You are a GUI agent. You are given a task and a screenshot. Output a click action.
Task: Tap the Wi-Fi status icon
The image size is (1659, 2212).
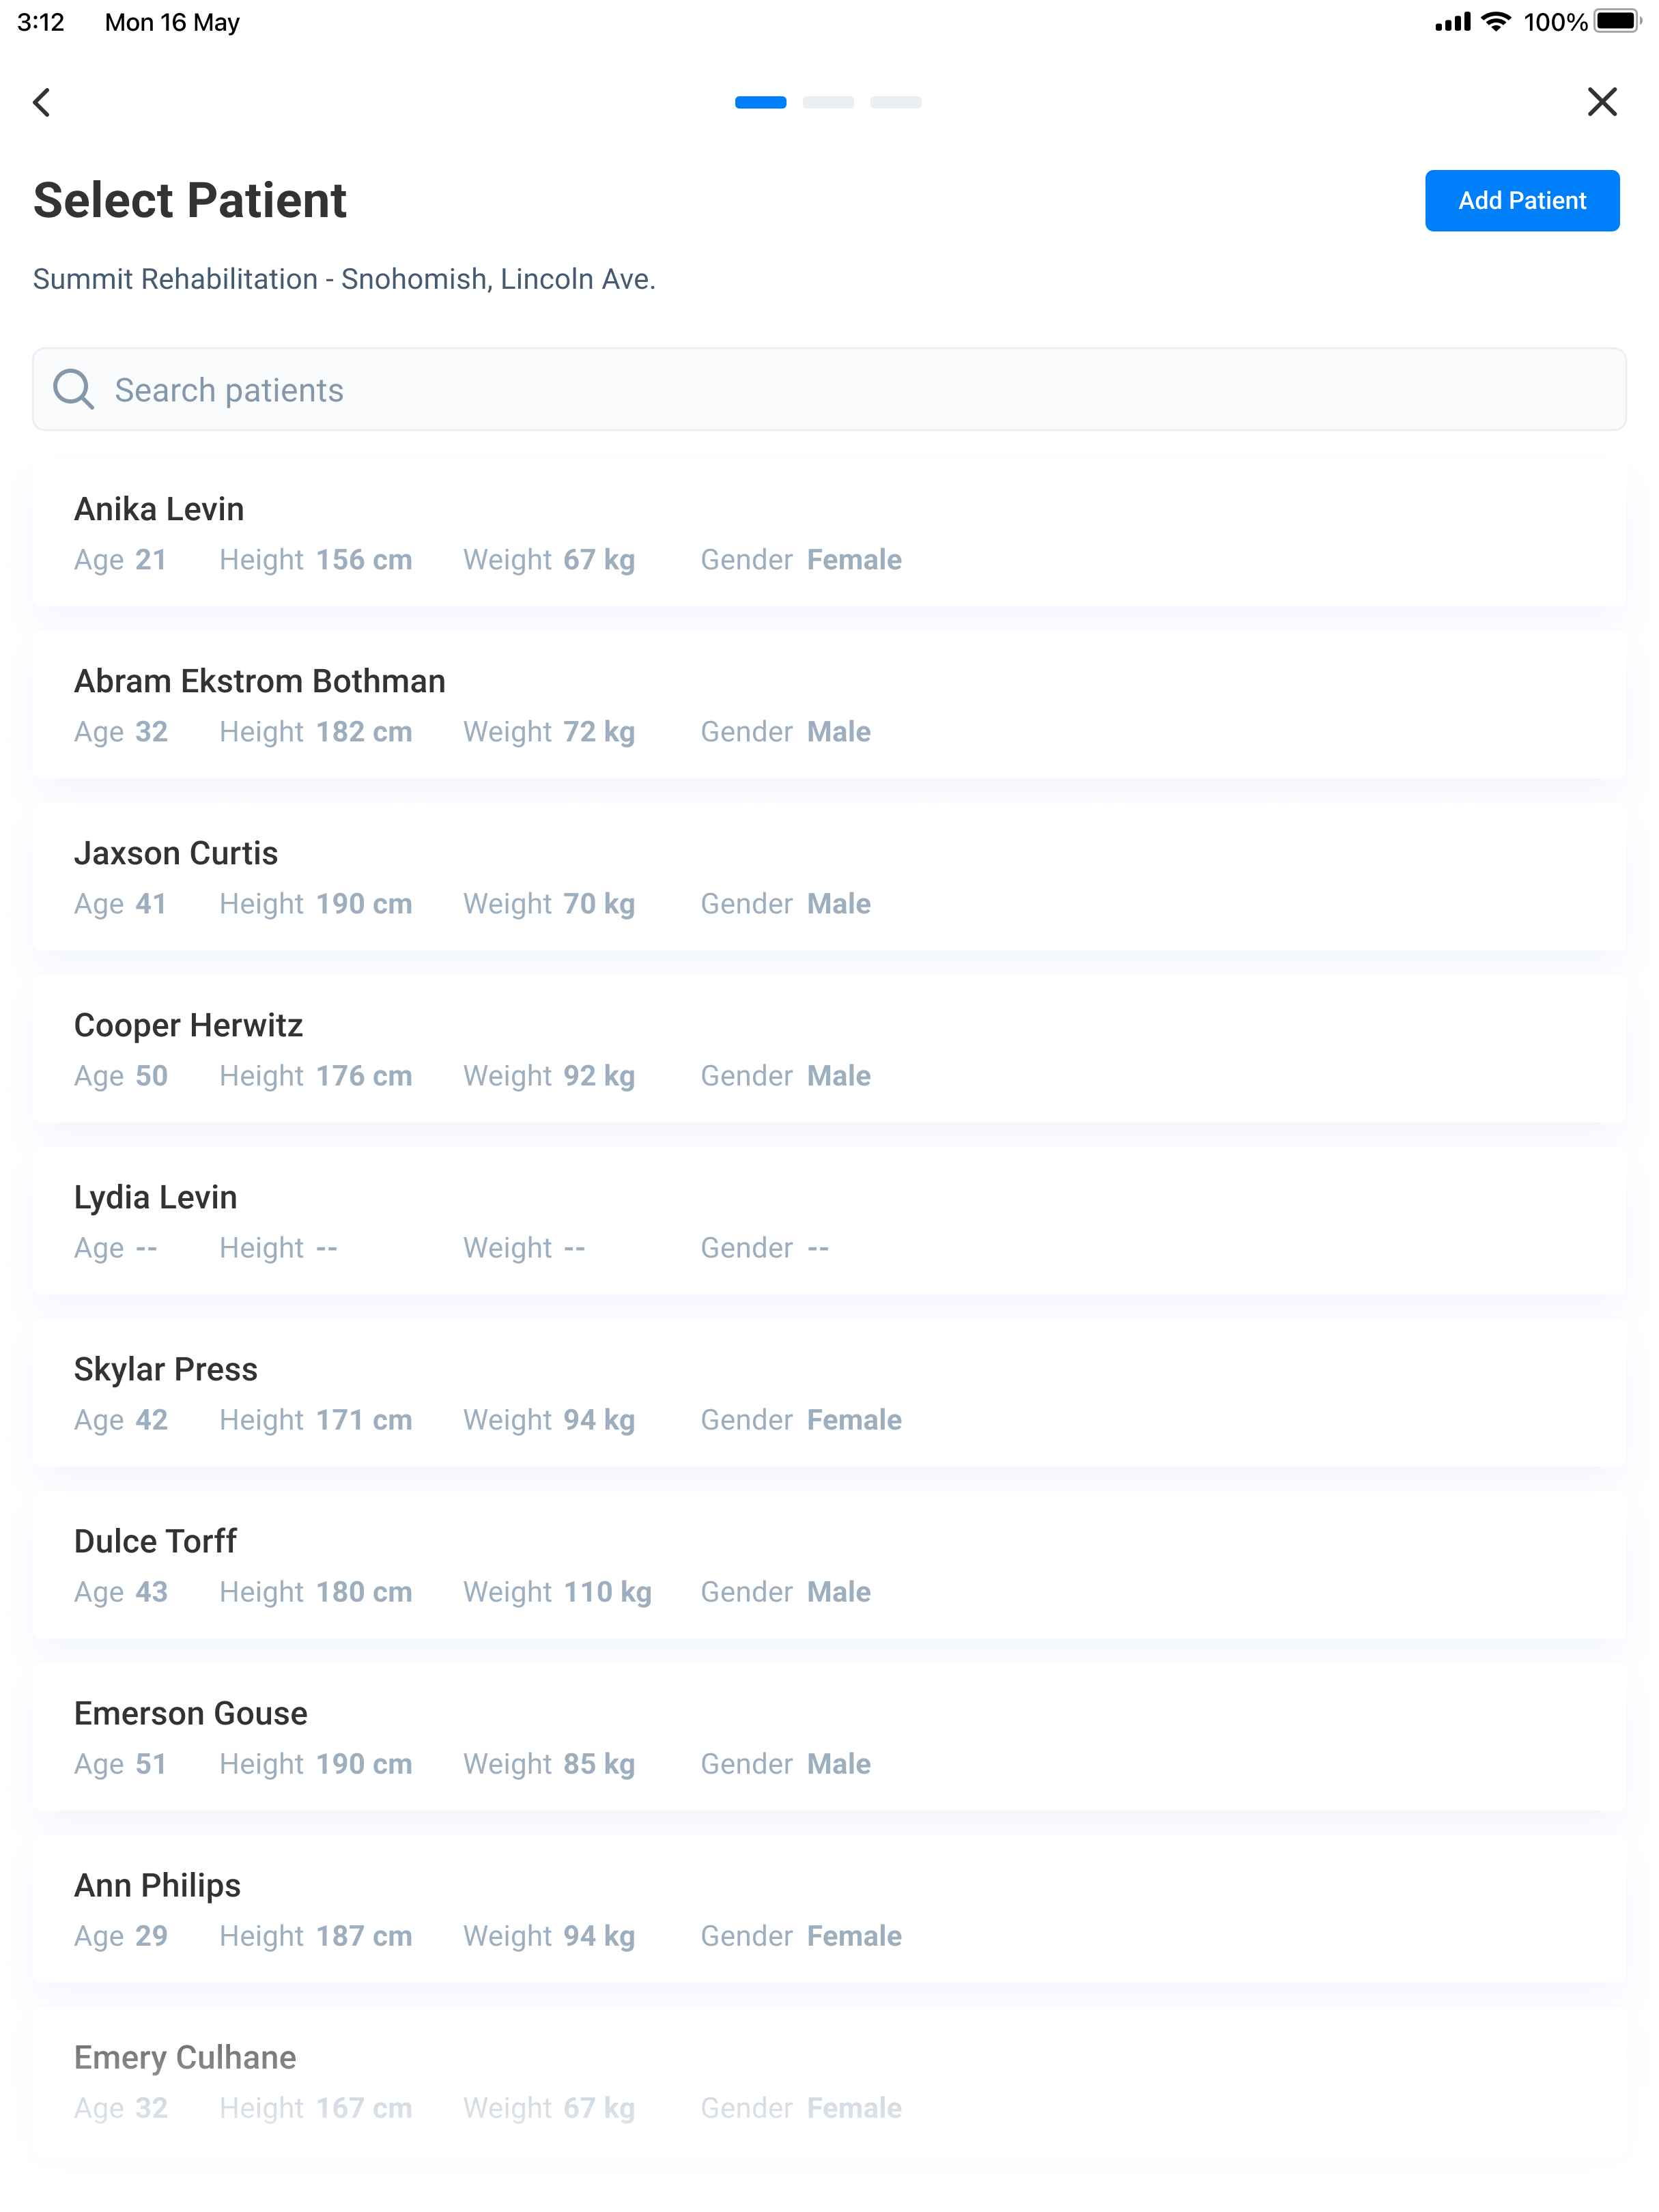click(1495, 22)
